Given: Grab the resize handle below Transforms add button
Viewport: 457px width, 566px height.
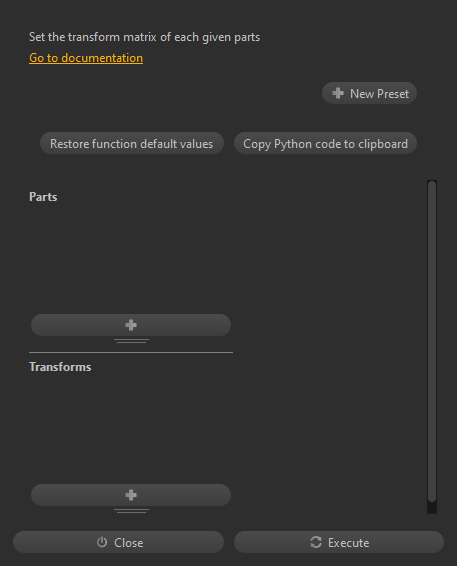Looking at the screenshot, I should point(131,511).
